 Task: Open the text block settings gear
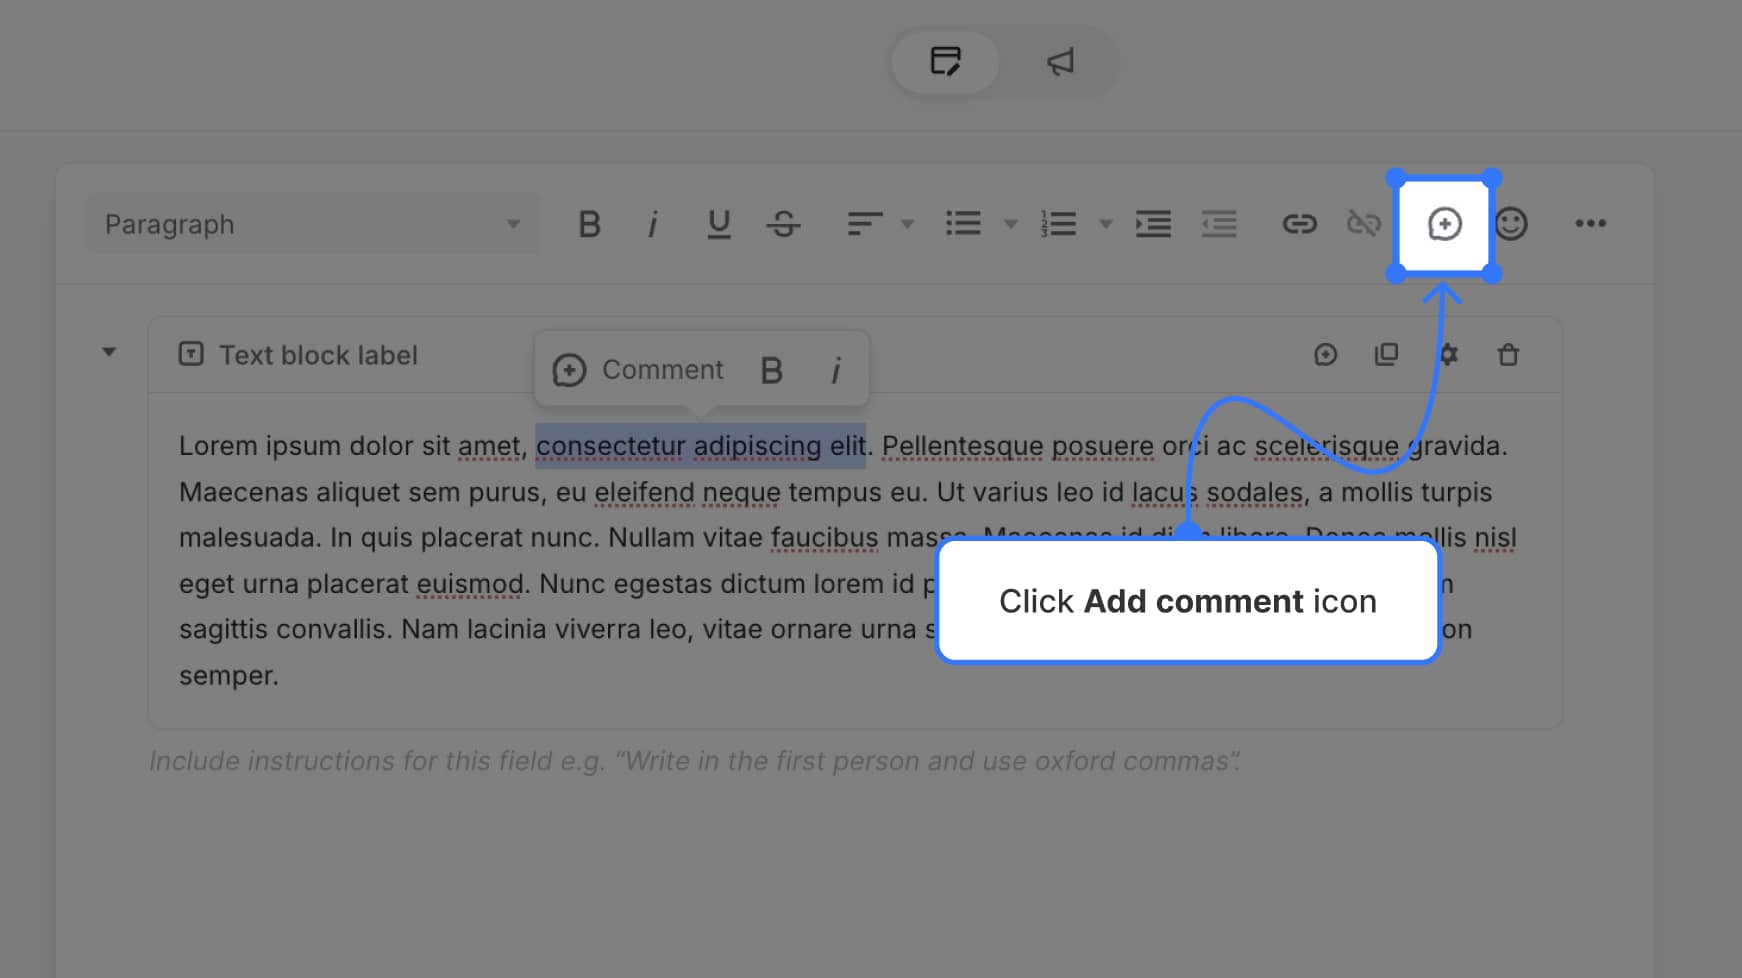tap(1448, 354)
